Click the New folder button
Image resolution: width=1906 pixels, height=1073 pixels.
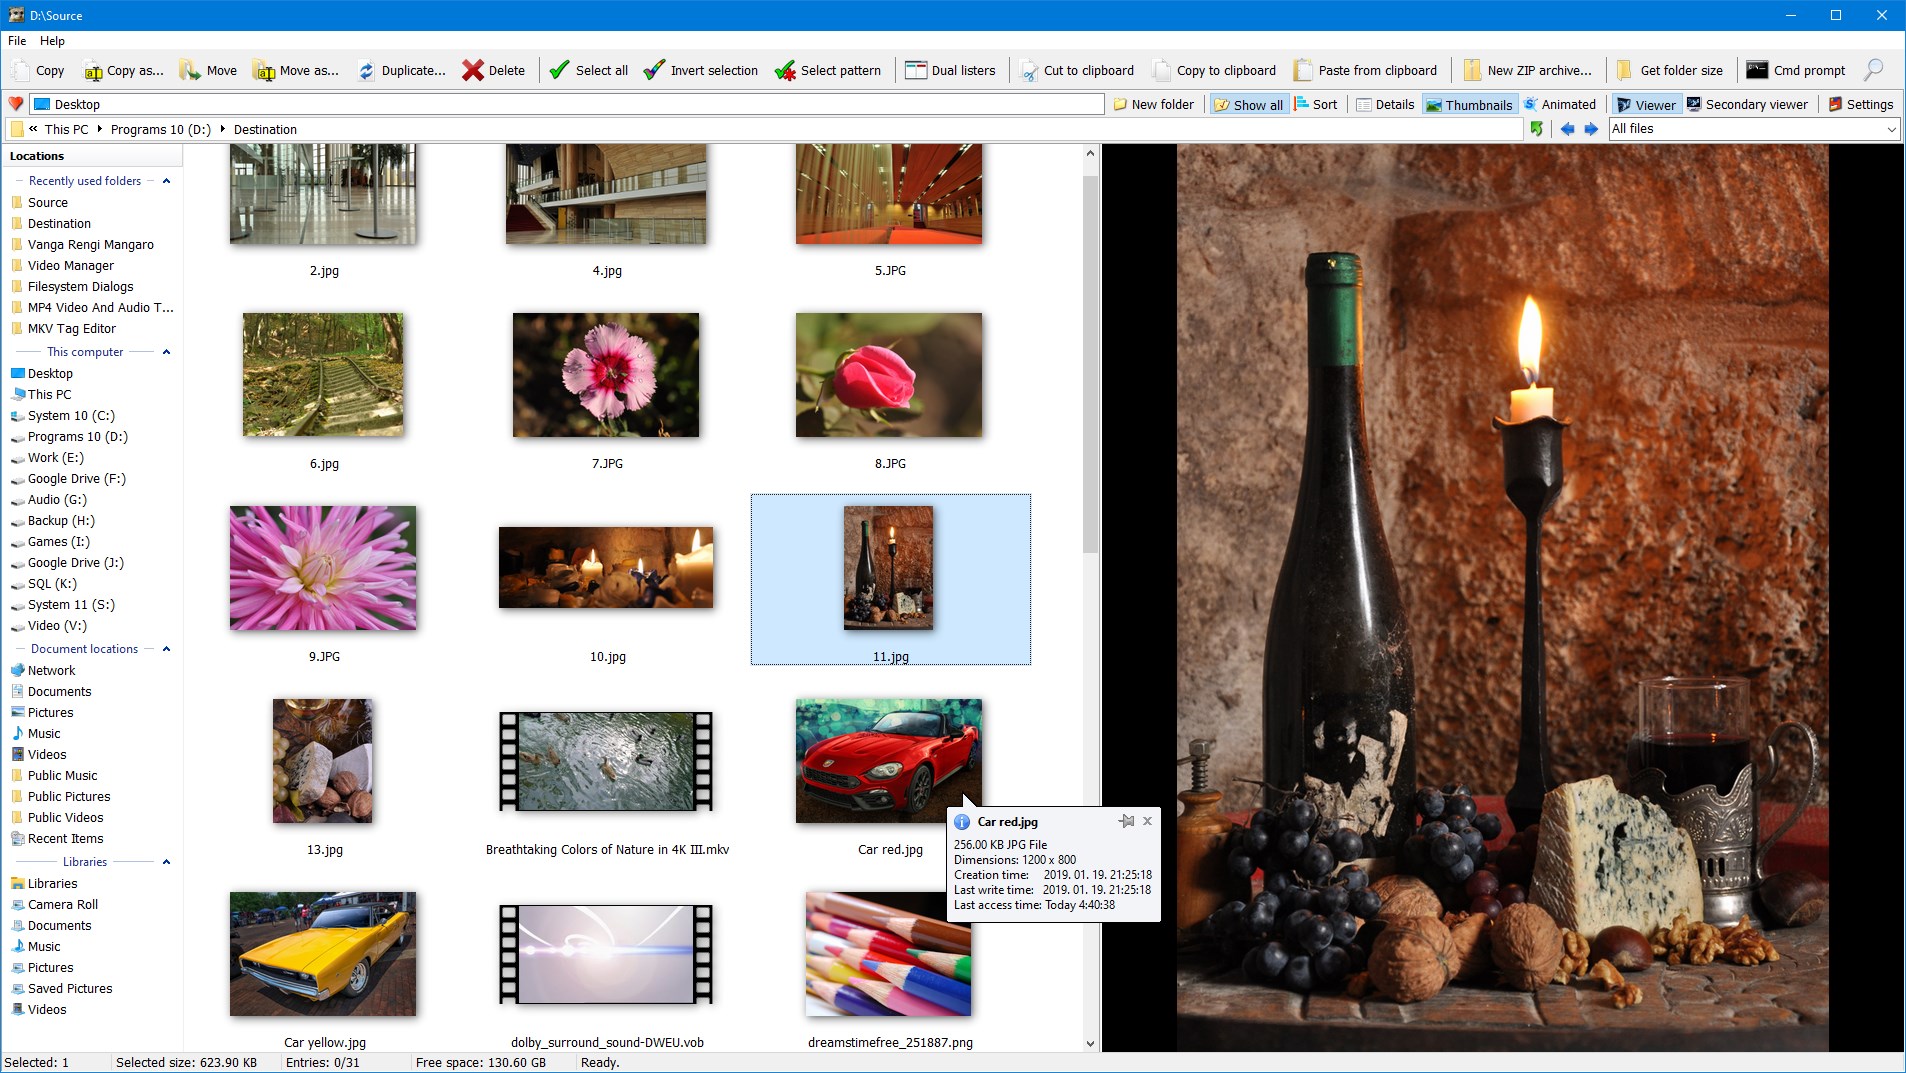(1153, 104)
